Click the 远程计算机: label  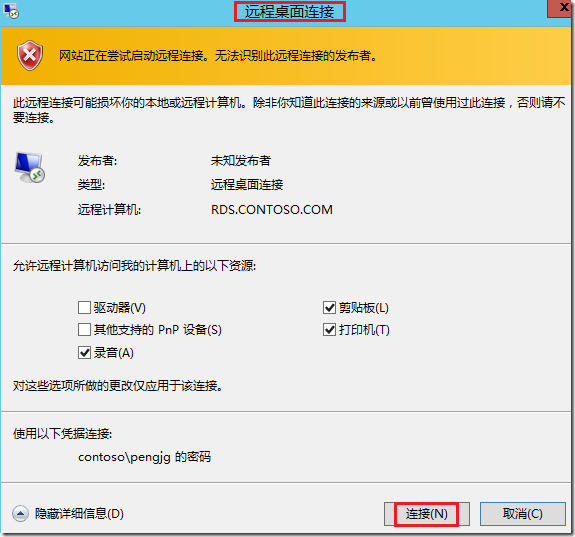pos(109,209)
